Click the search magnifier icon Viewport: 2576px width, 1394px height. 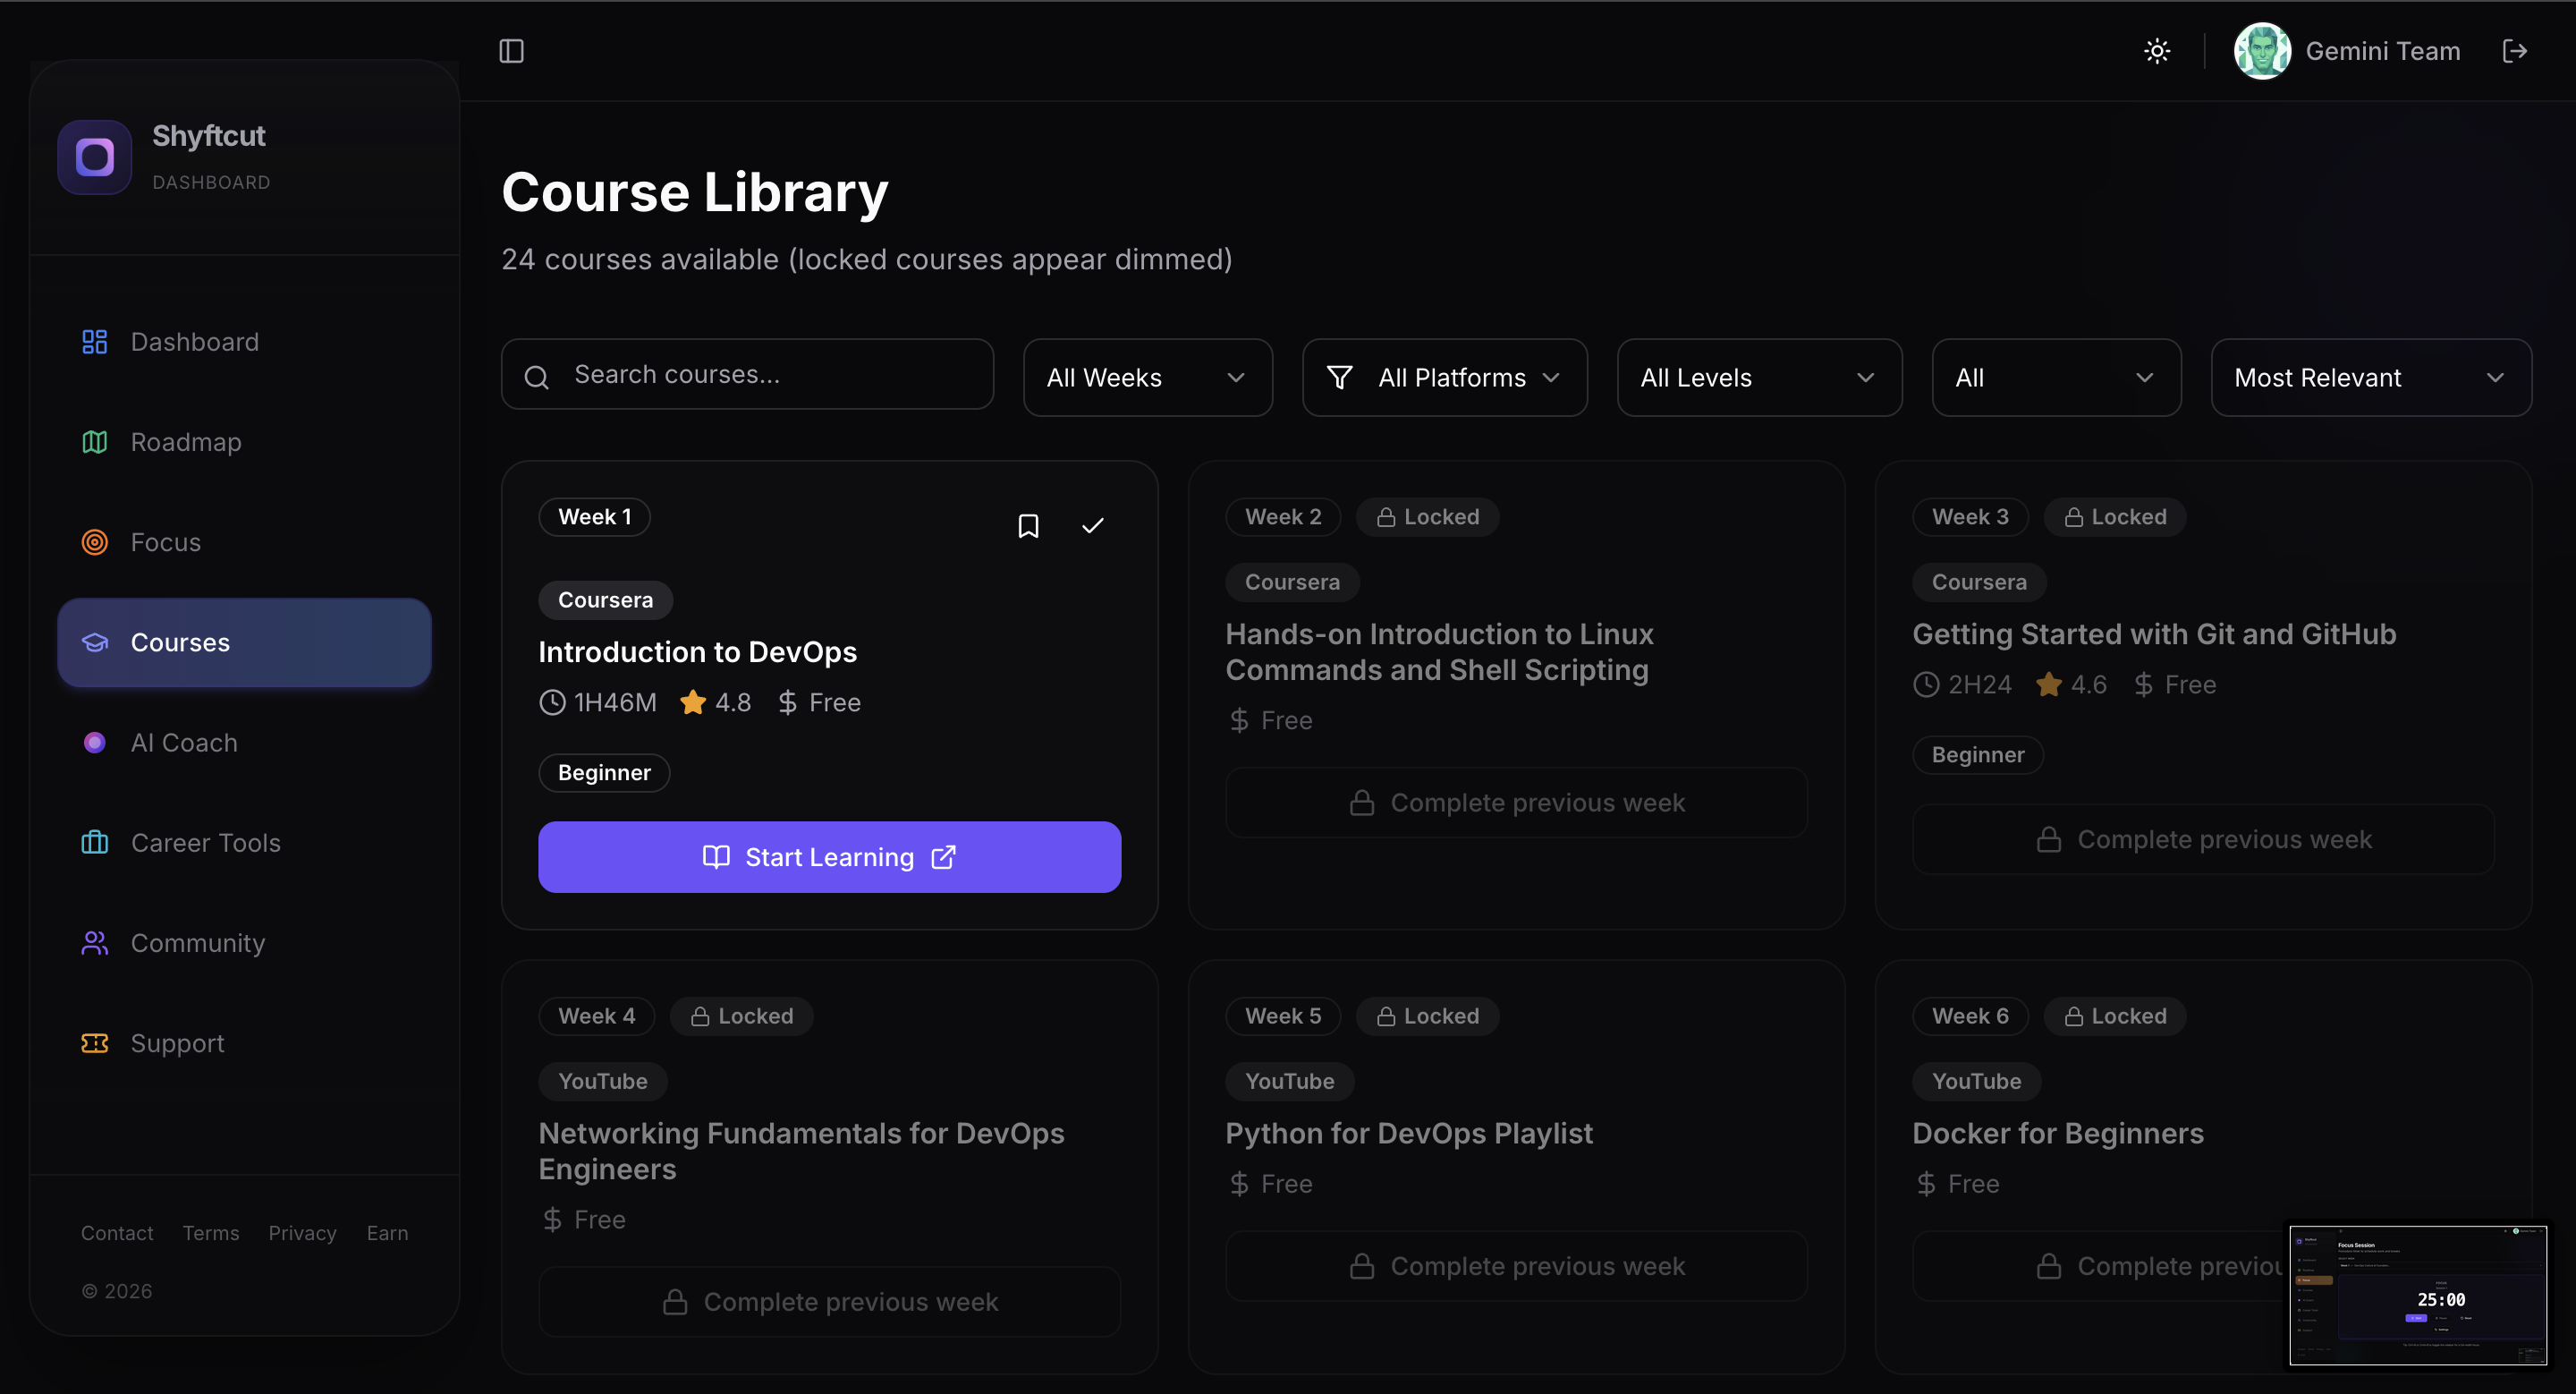click(x=537, y=377)
